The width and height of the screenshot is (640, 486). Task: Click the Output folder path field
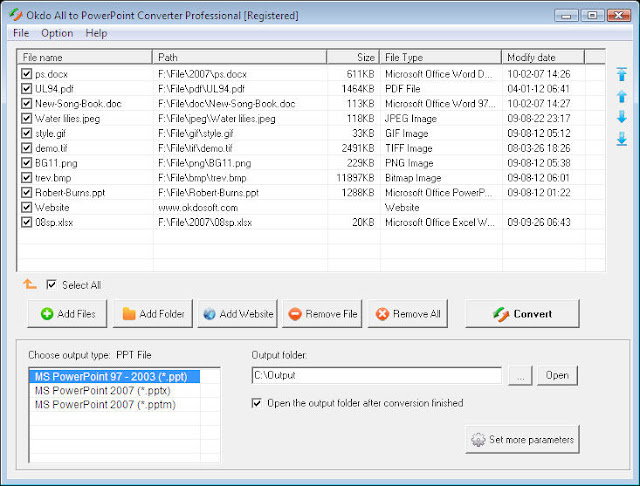[377, 375]
